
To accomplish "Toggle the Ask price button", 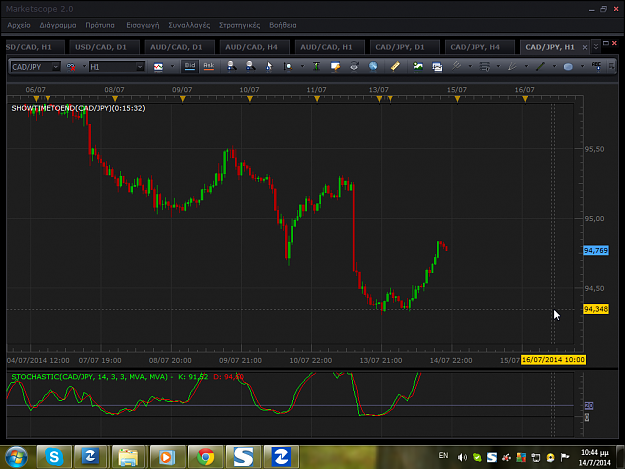I will (208, 66).
